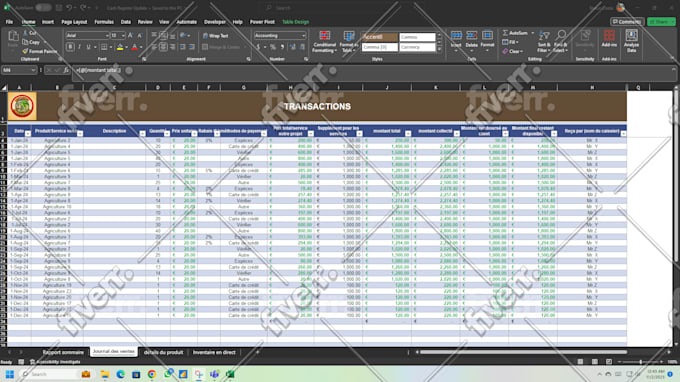Go to the Formulas tab
Viewport: 680px width, 382px height.
104,22
